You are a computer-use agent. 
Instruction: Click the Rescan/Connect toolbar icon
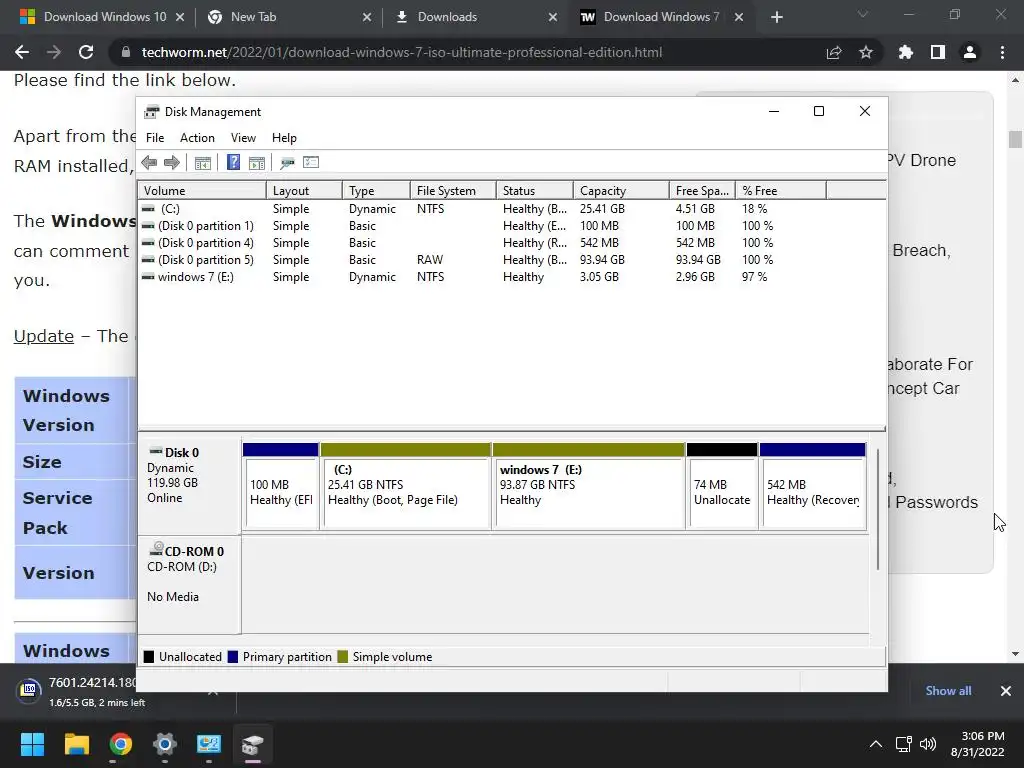point(287,163)
